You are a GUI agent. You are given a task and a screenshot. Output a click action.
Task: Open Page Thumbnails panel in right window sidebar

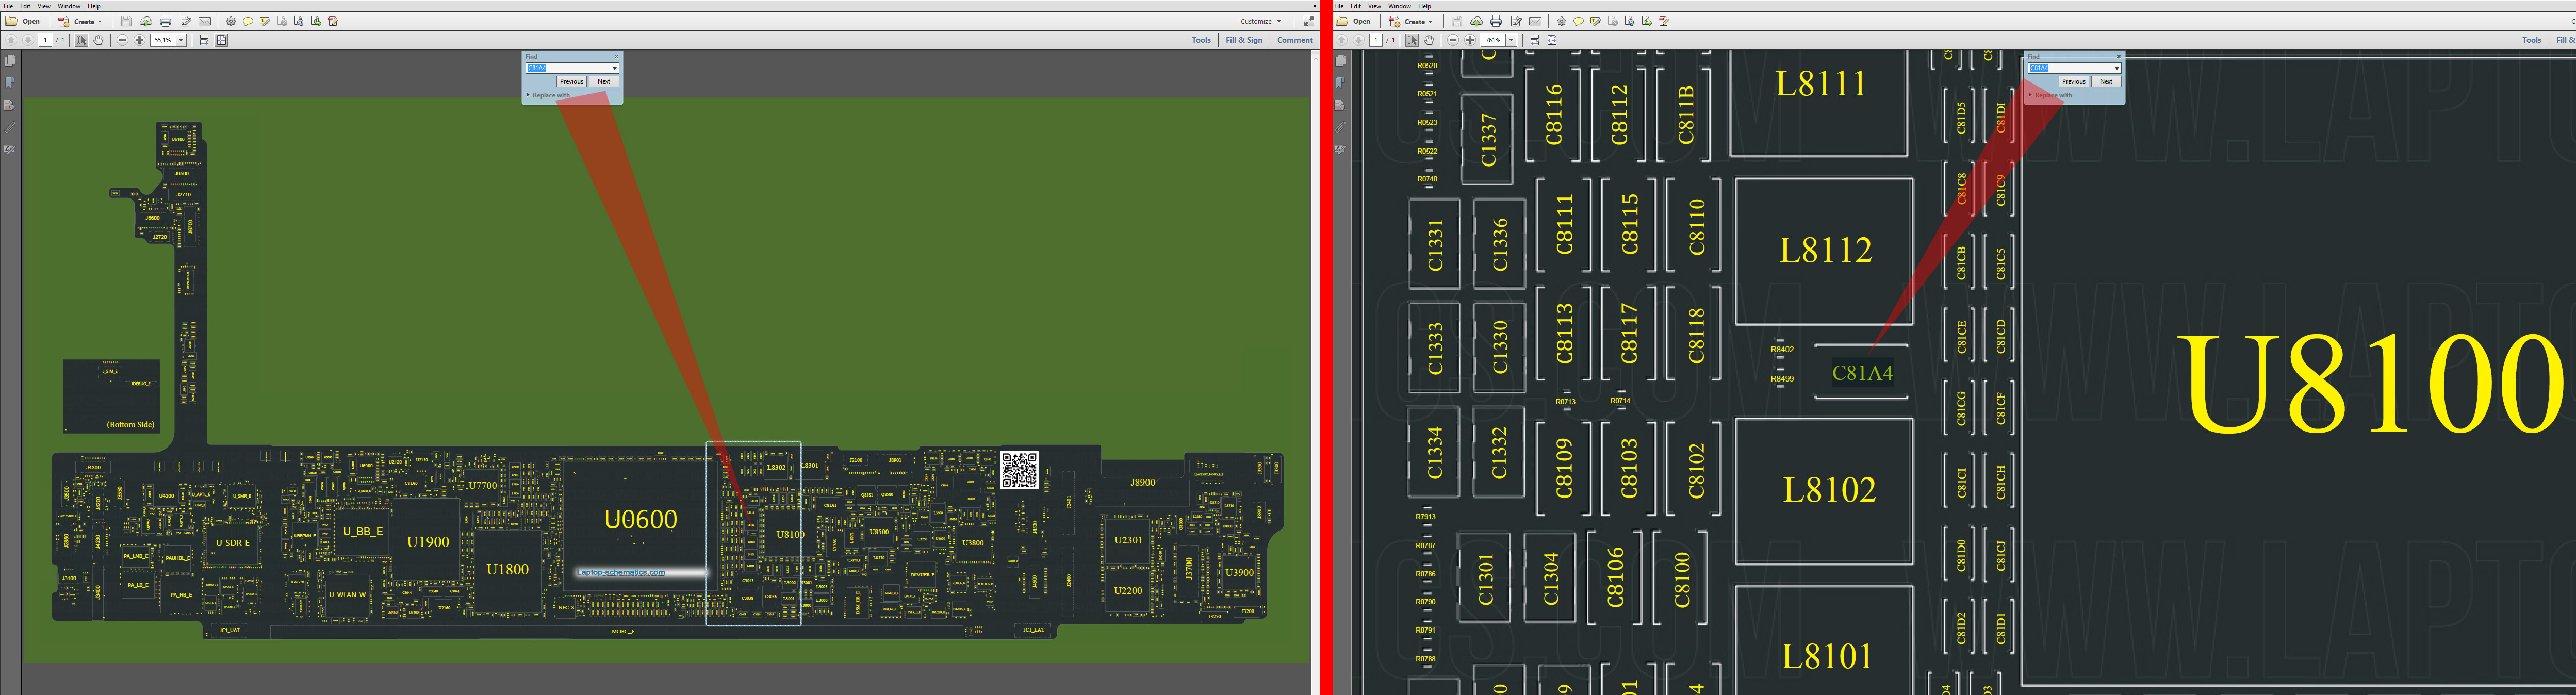(1340, 61)
